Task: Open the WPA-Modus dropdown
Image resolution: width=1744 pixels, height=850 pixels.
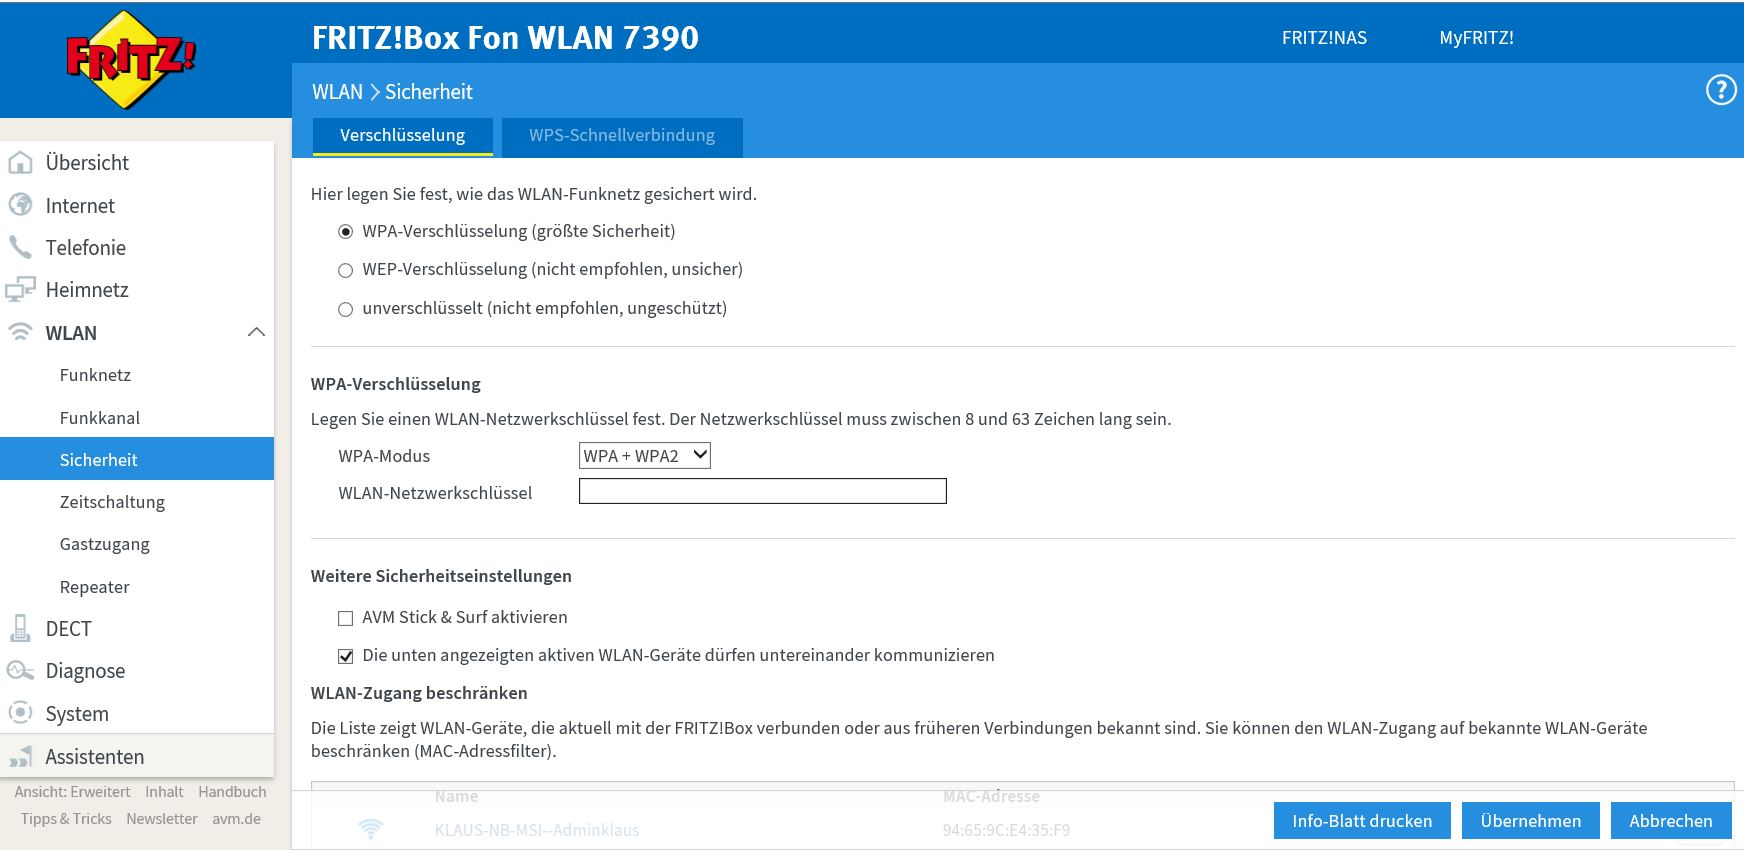Action: [x=644, y=456]
